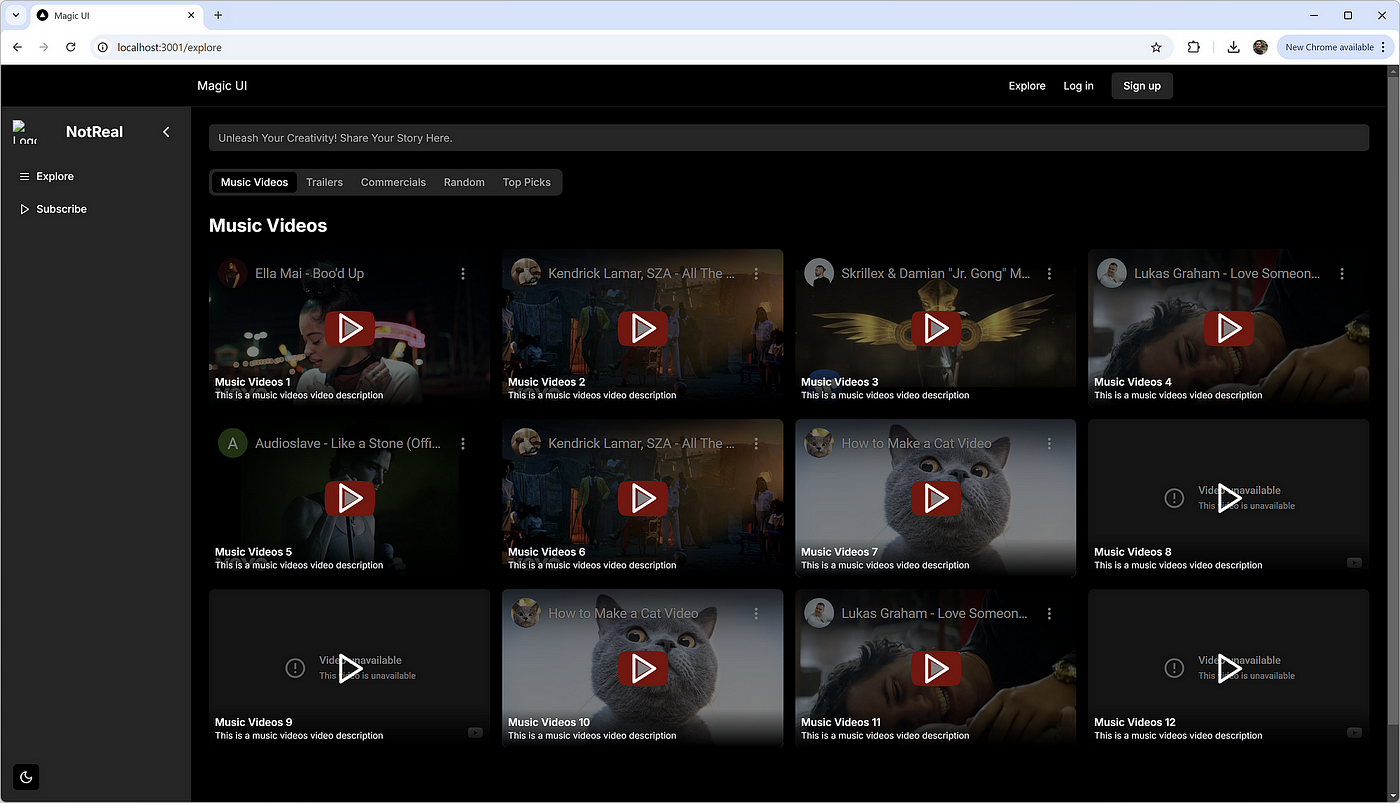Play the Music Videos 2 video
Screen dimensions: 1400x803
[x=643, y=328]
